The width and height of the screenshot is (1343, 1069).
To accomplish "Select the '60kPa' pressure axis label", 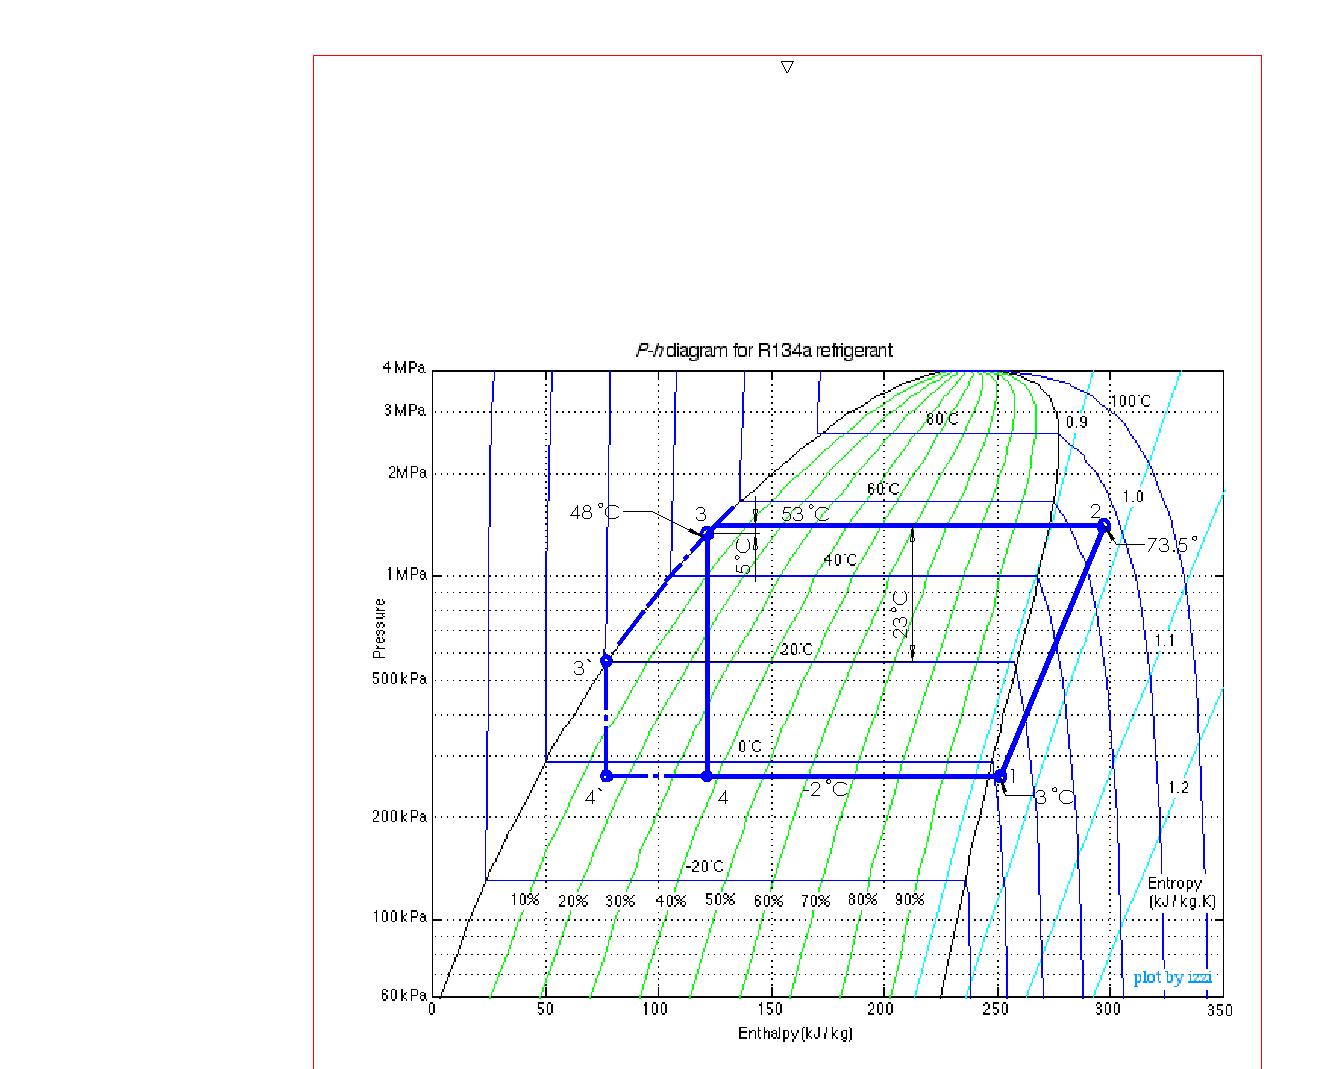I will click(403, 995).
